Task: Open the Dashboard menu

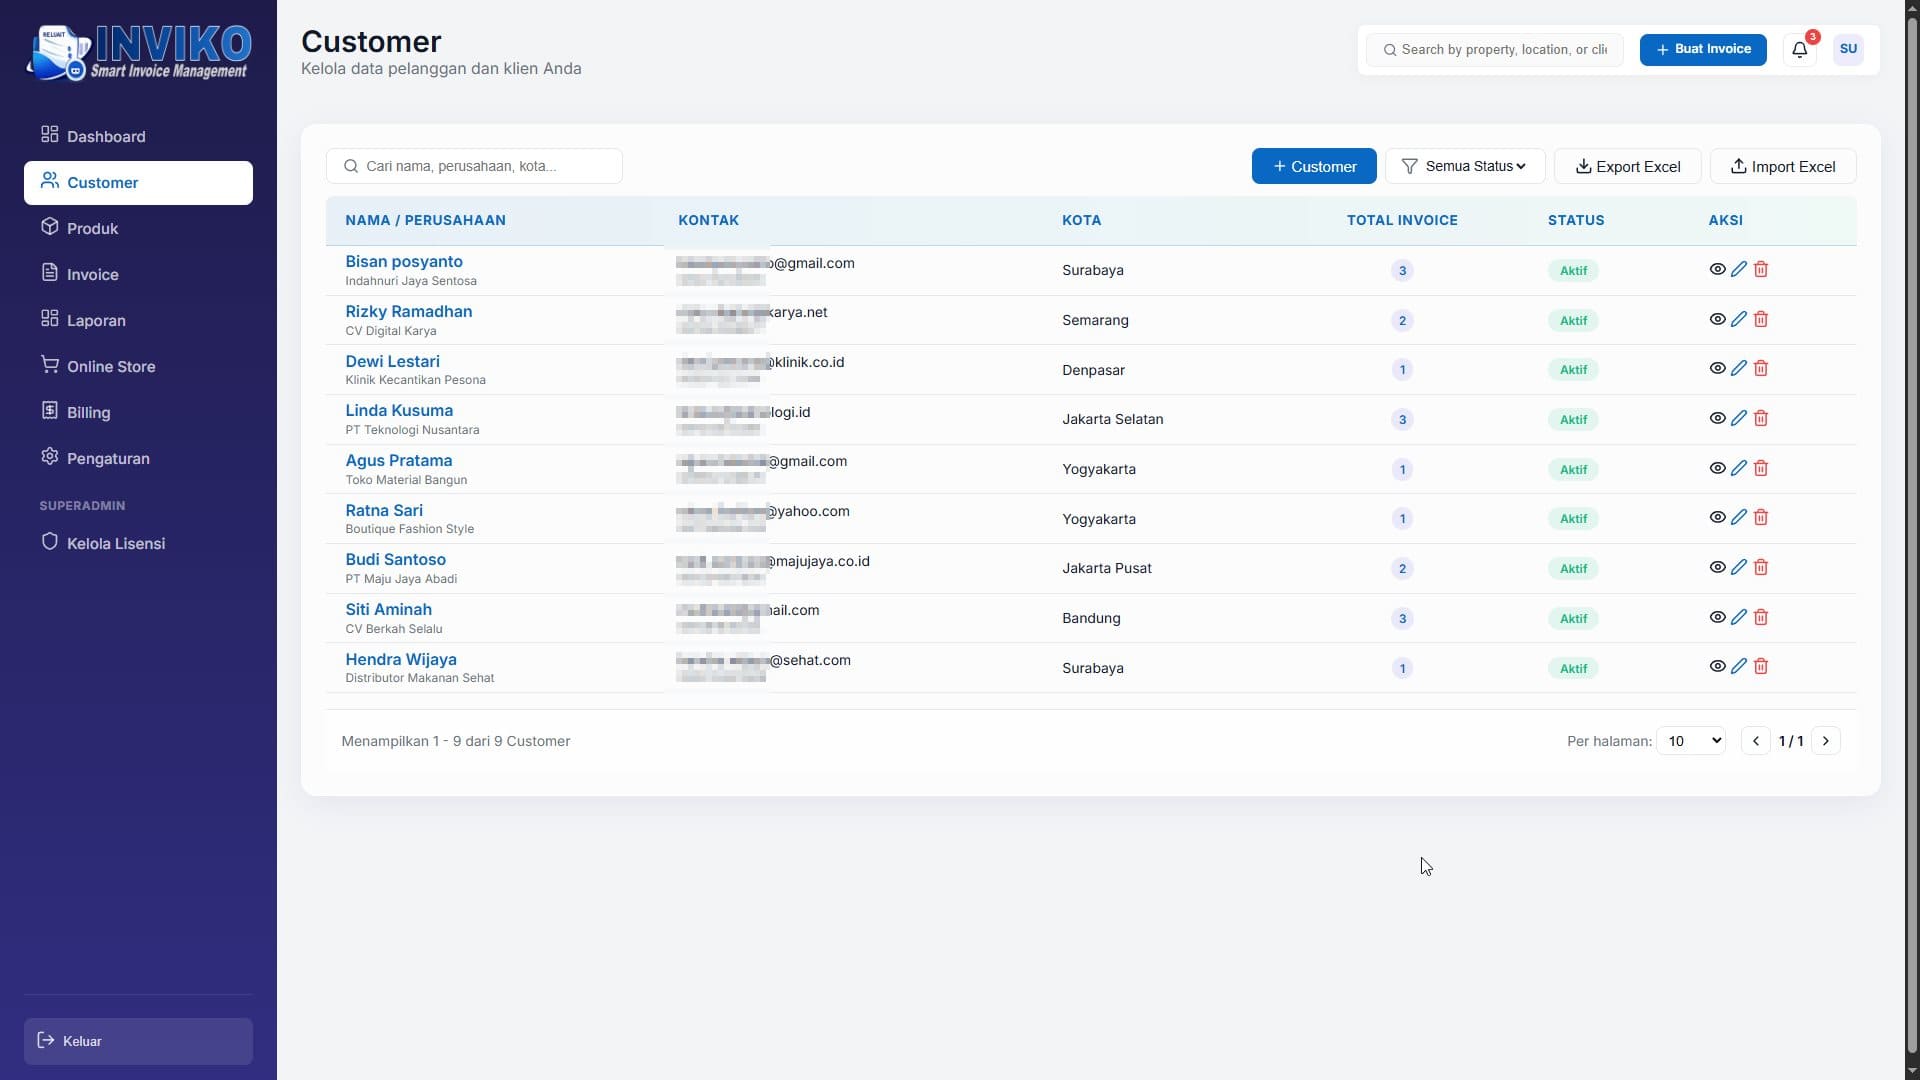Action: [138, 136]
